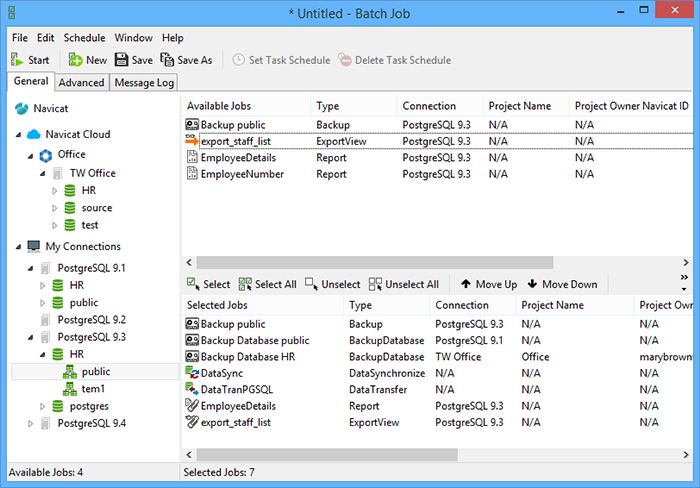Click the Set Task Schedule clock icon

(239, 60)
